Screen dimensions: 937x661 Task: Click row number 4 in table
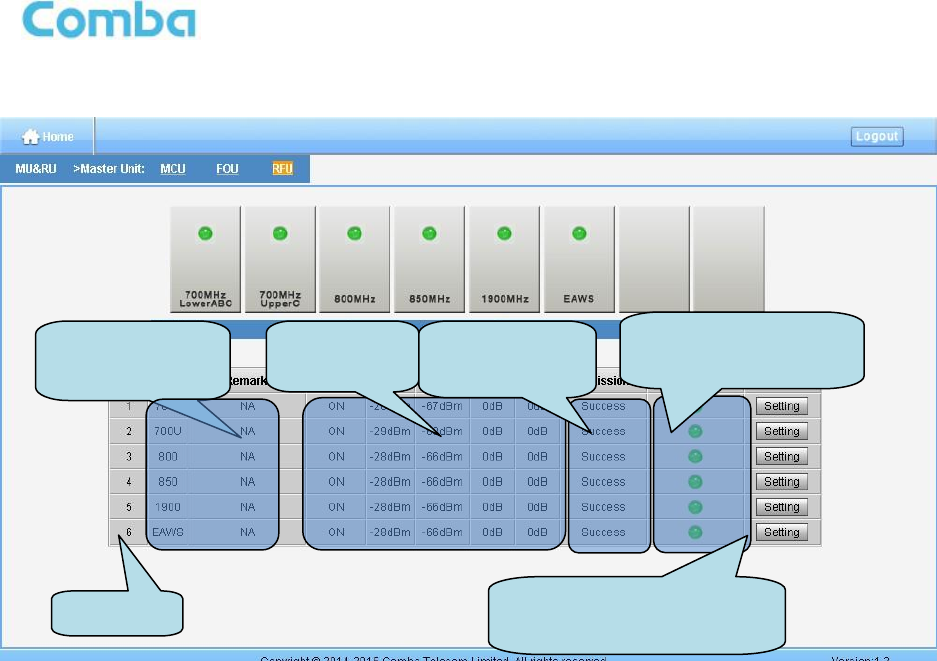128,482
